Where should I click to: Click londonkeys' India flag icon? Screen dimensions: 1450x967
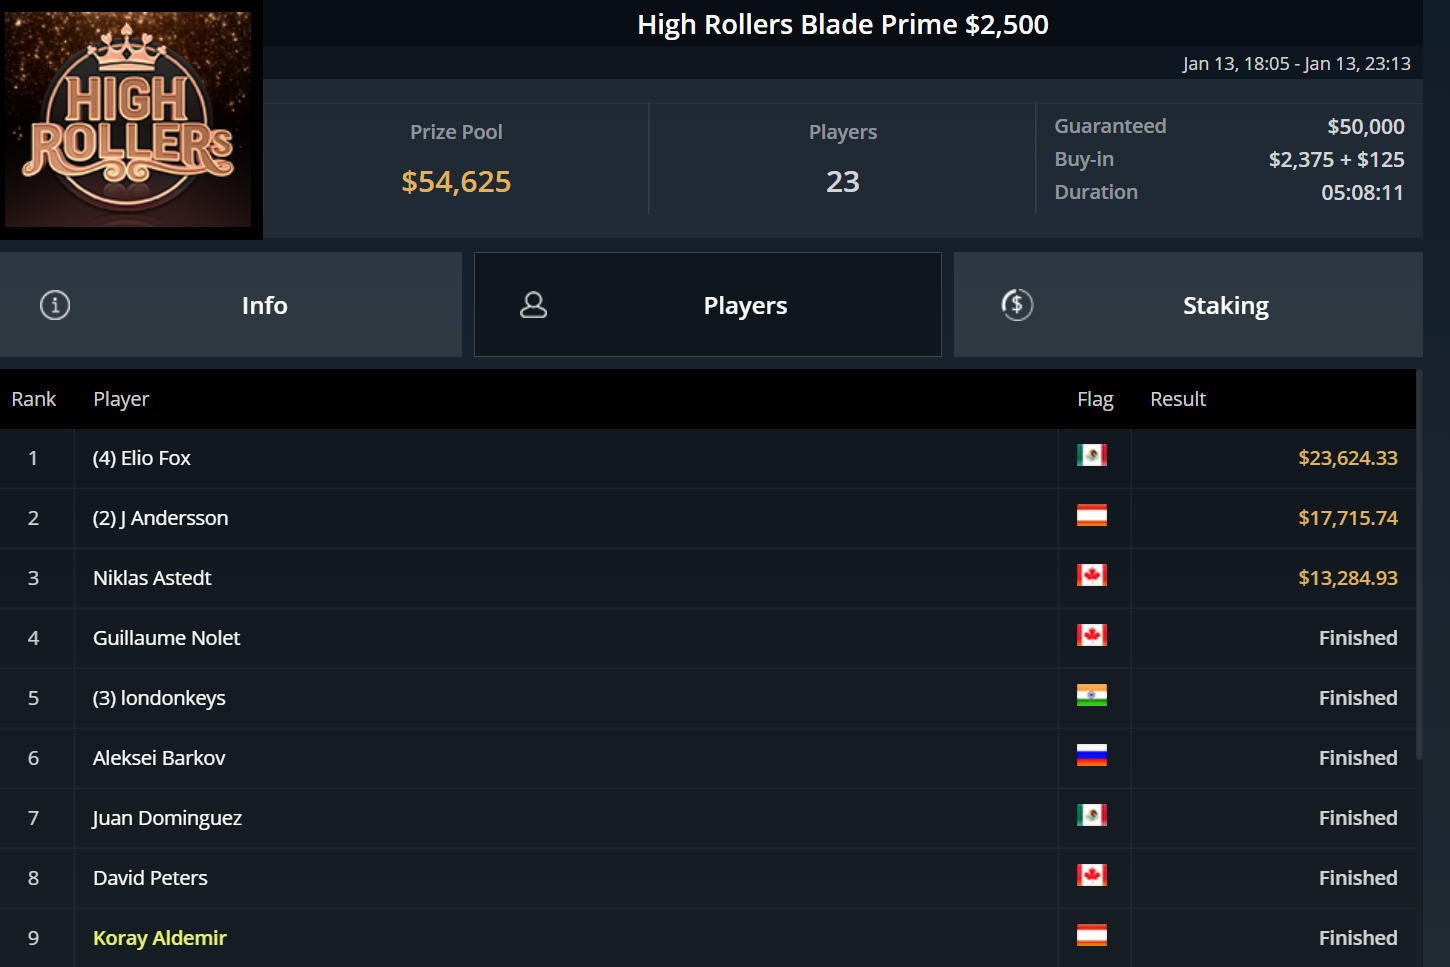pyautogui.click(x=1091, y=696)
